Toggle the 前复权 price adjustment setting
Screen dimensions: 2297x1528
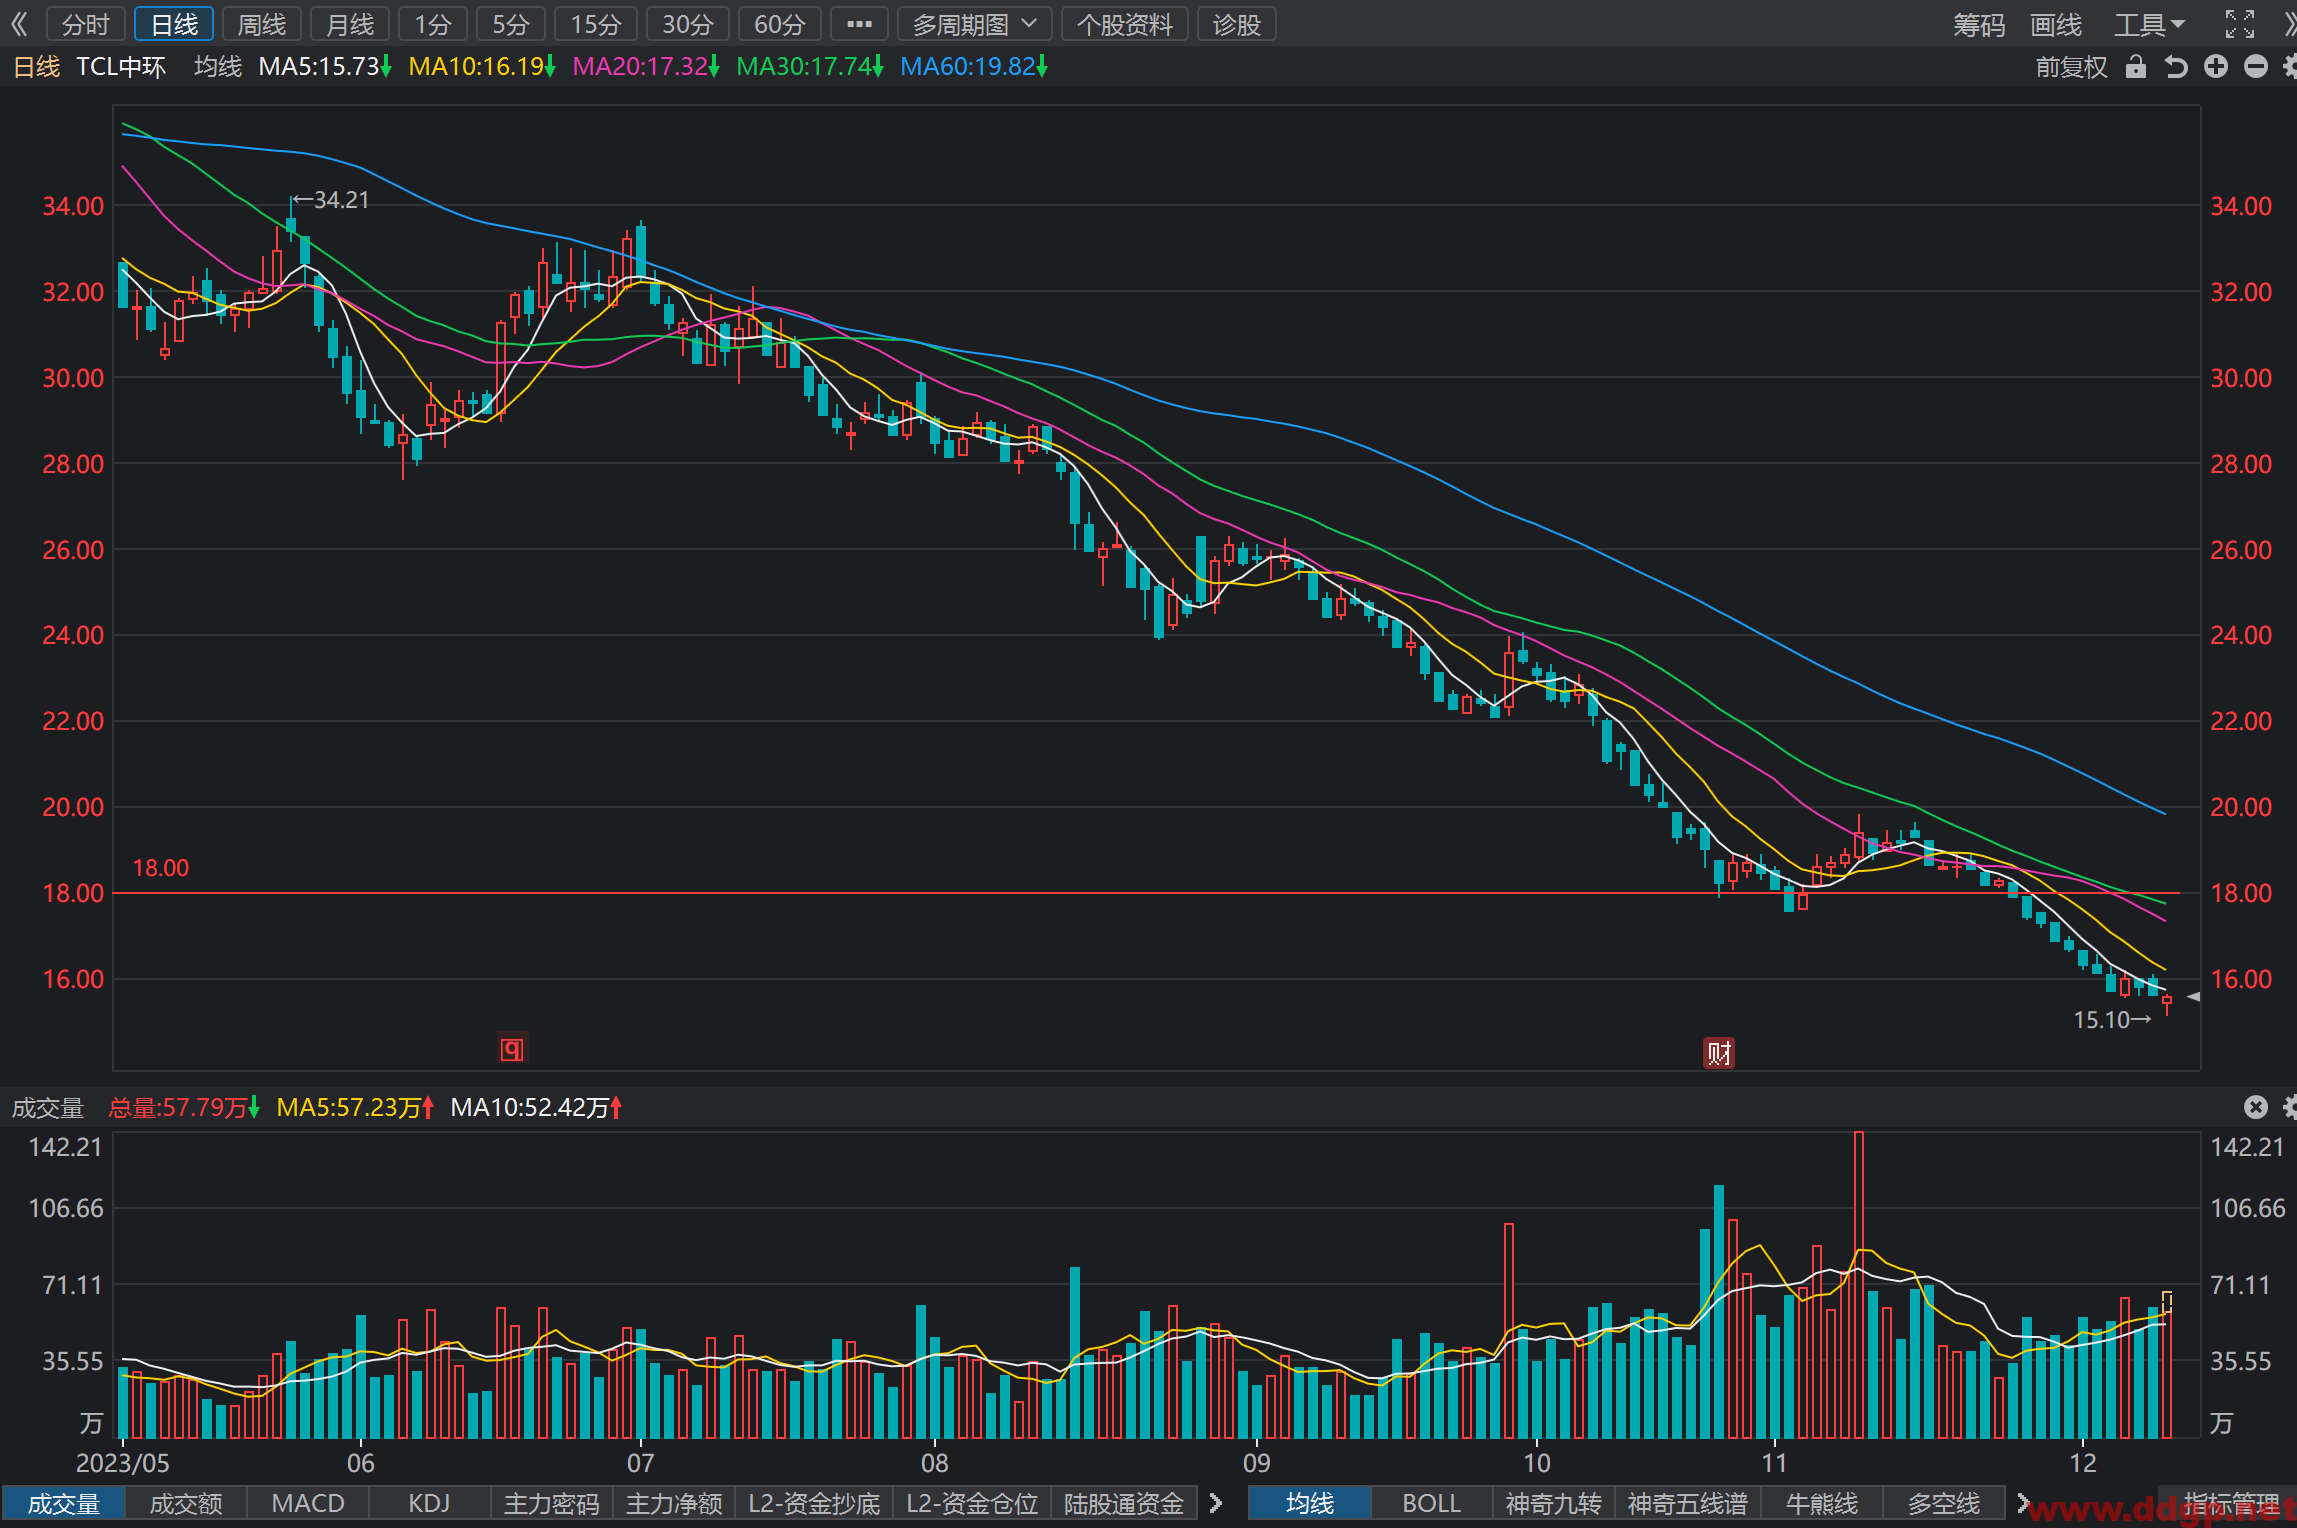coord(2071,67)
